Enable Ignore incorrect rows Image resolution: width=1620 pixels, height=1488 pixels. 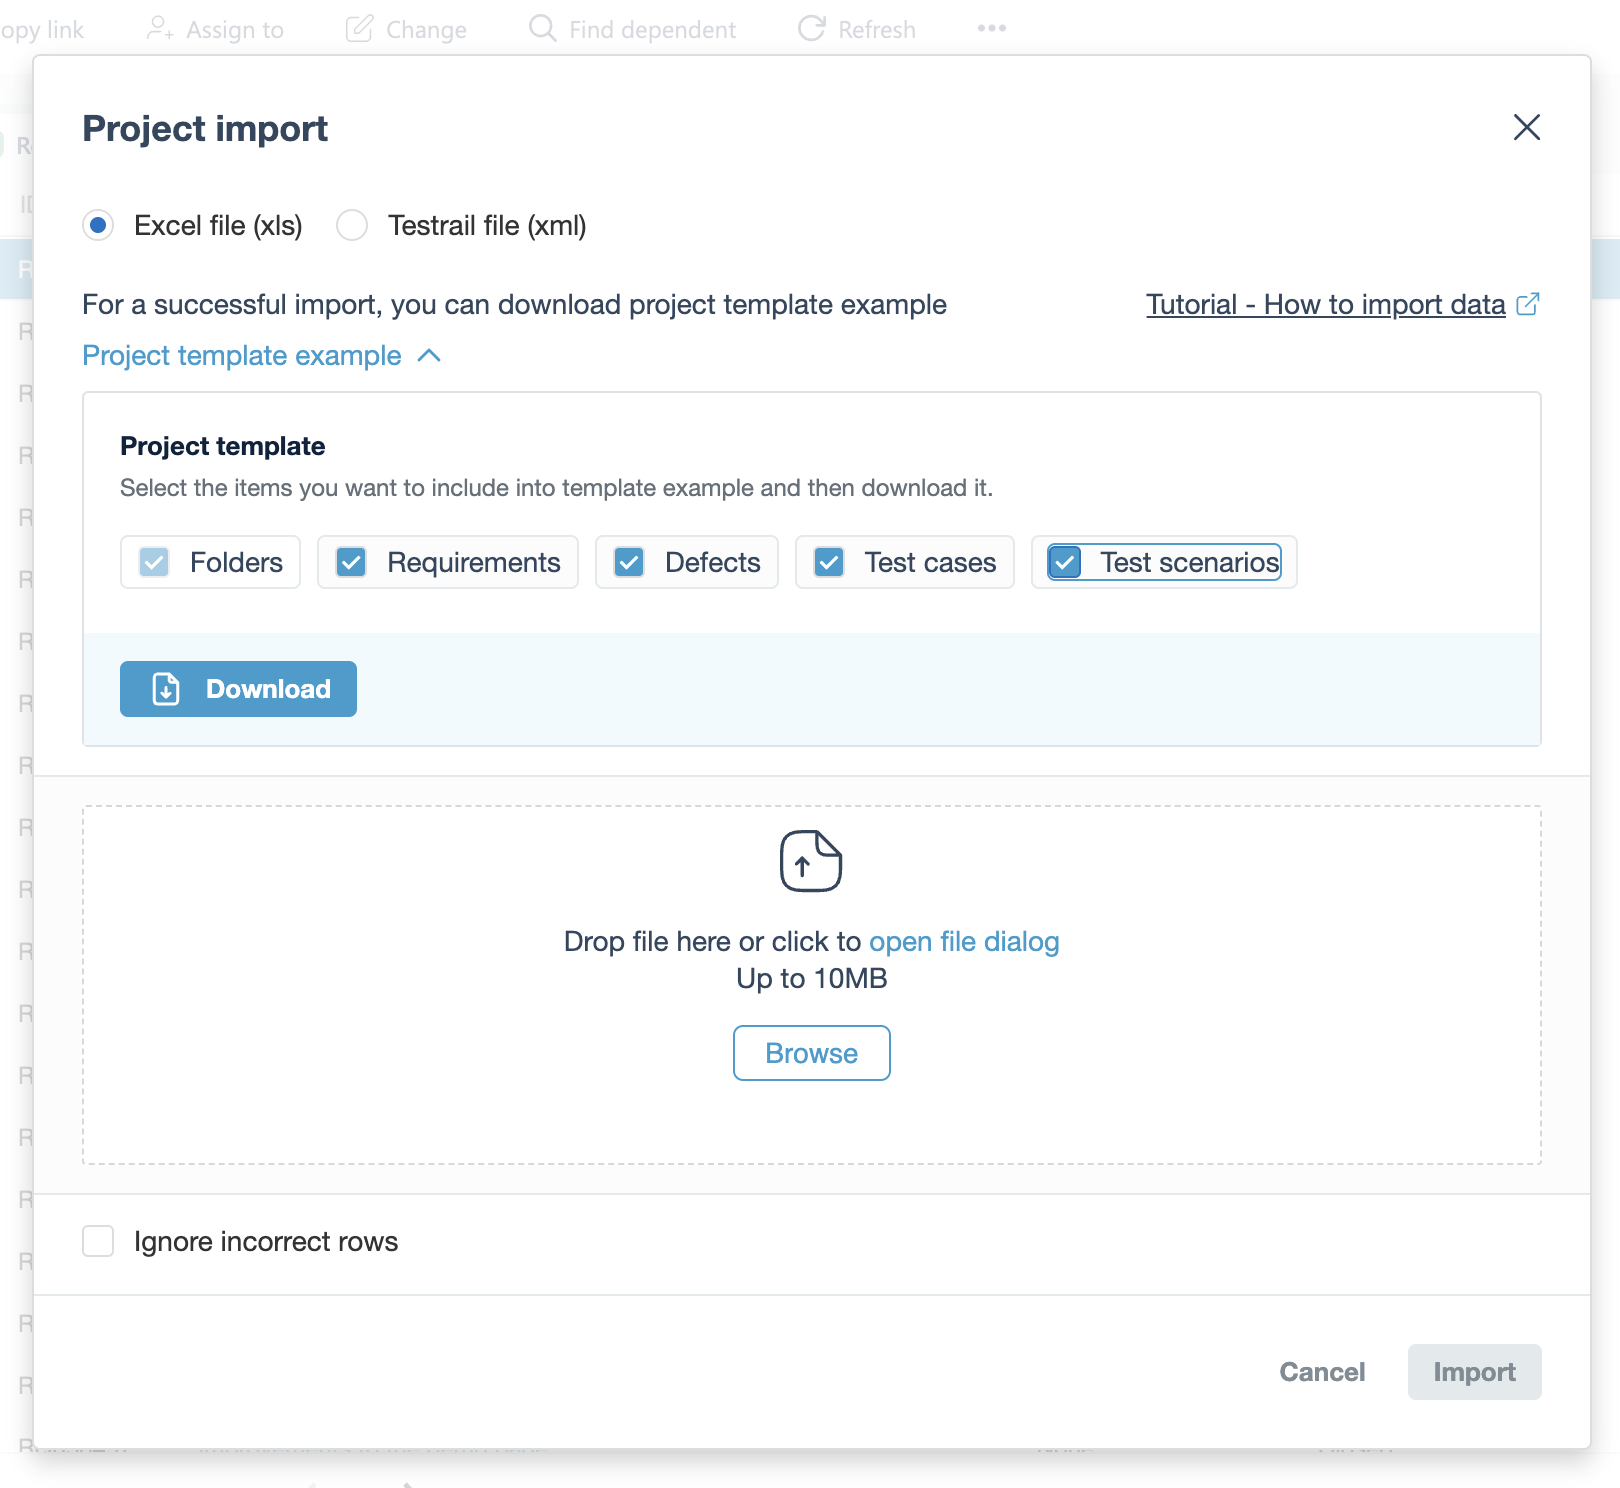[x=98, y=1241]
